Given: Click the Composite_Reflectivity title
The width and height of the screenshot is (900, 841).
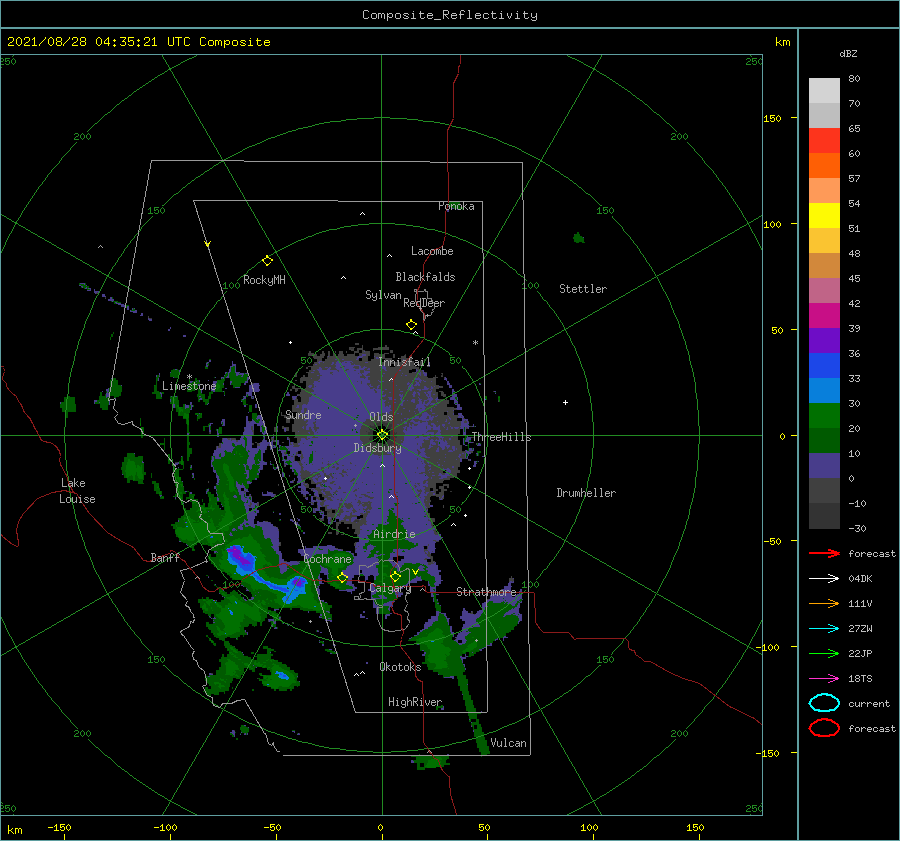Looking at the screenshot, I should point(450,15).
